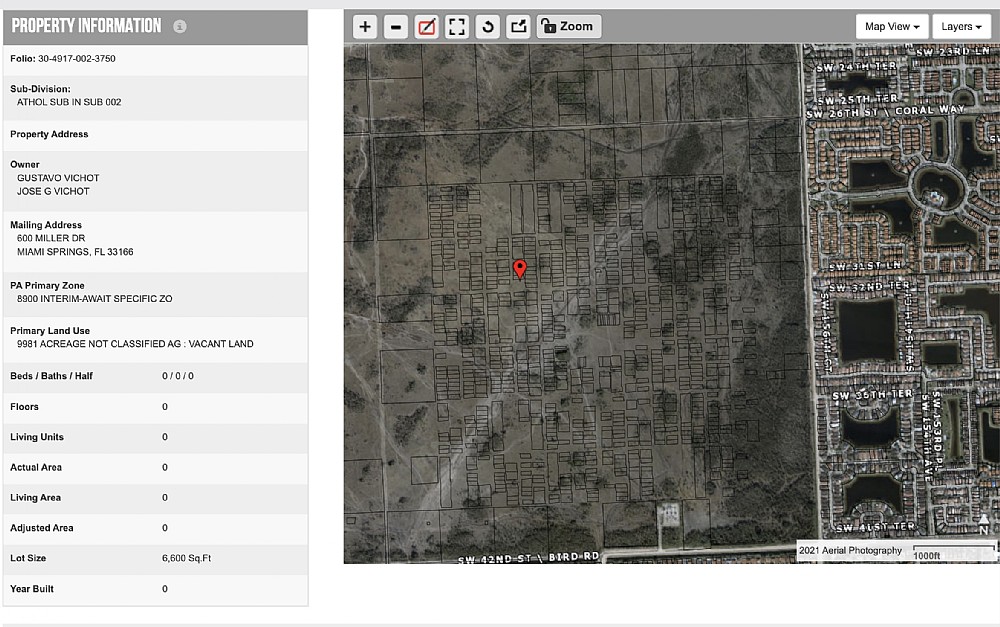Click the reset map rotate icon

point(488,27)
